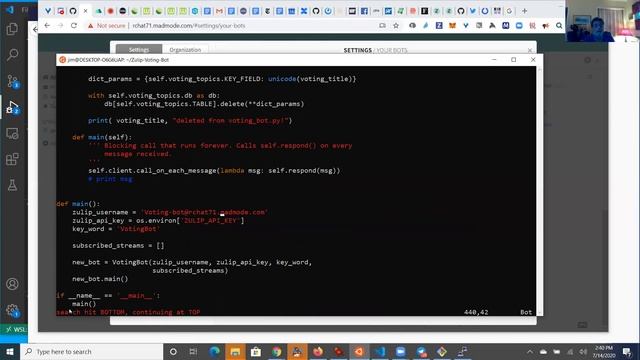The height and width of the screenshot is (360, 640).
Task: Click the Ubuntu icon in terminal title bar
Action: pos(62,60)
